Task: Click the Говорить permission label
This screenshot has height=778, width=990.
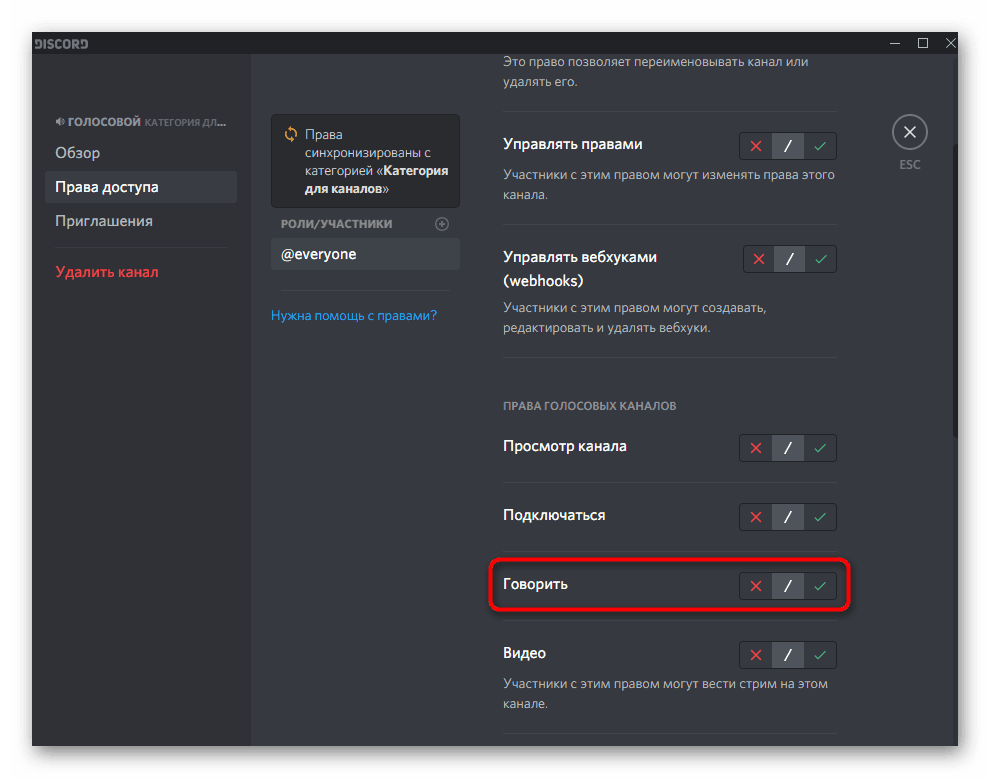Action: point(535,584)
